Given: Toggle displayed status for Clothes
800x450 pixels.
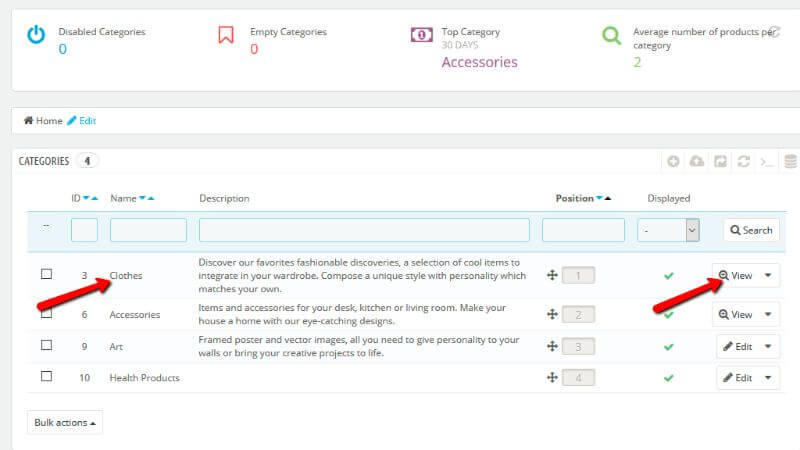Looking at the screenshot, I should pyautogui.click(x=669, y=276).
